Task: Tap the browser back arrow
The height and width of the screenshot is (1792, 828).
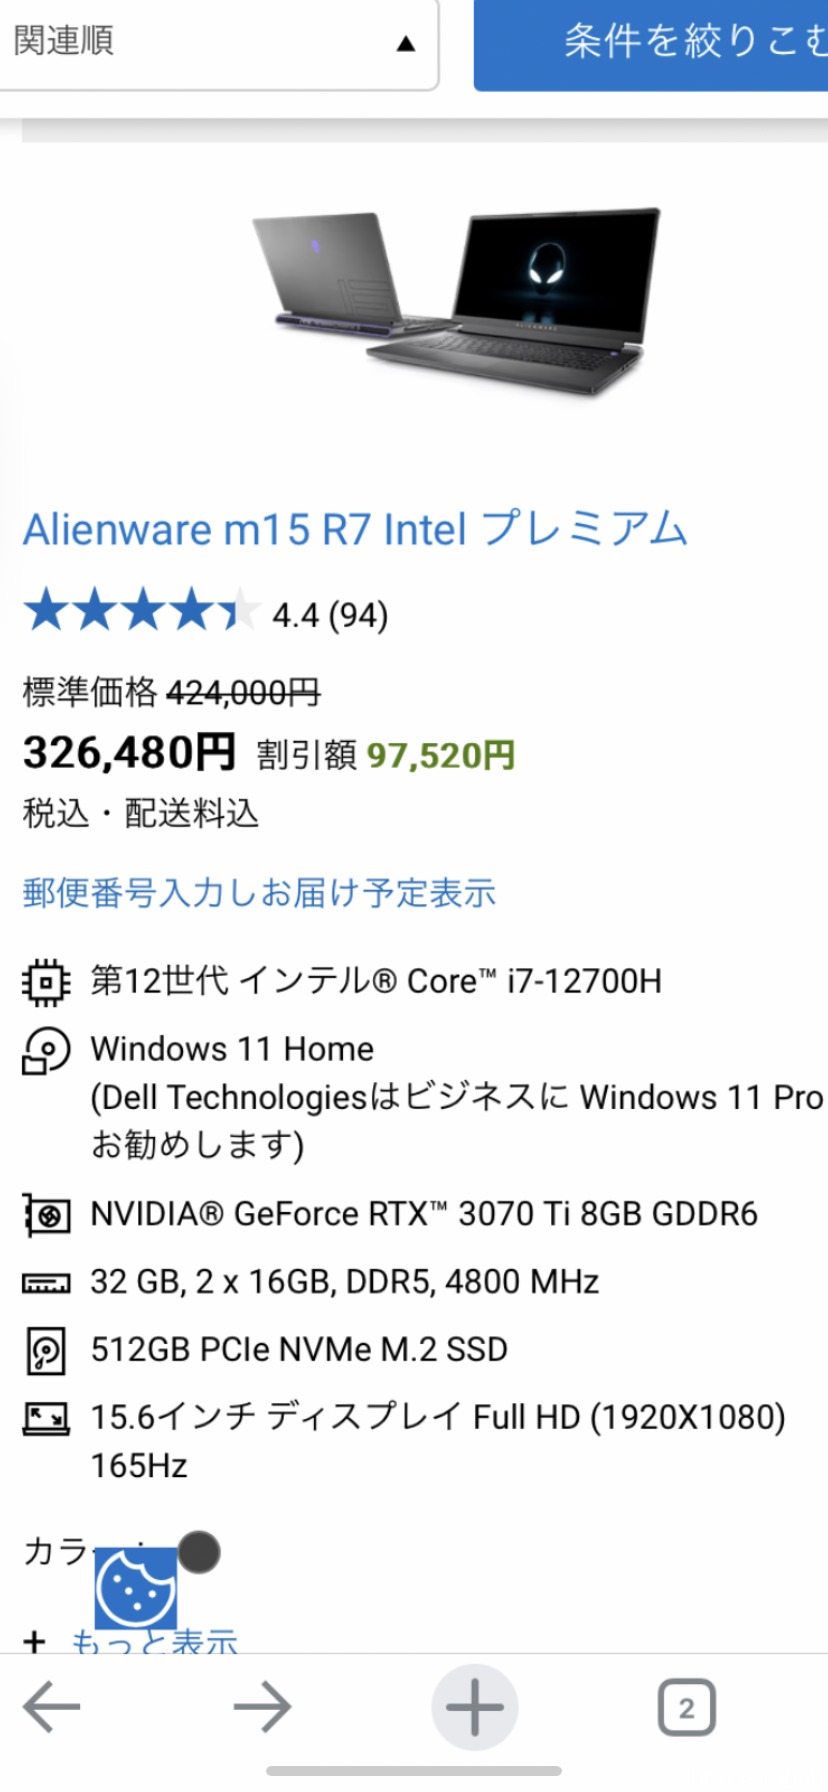Action: tap(51, 1706)
